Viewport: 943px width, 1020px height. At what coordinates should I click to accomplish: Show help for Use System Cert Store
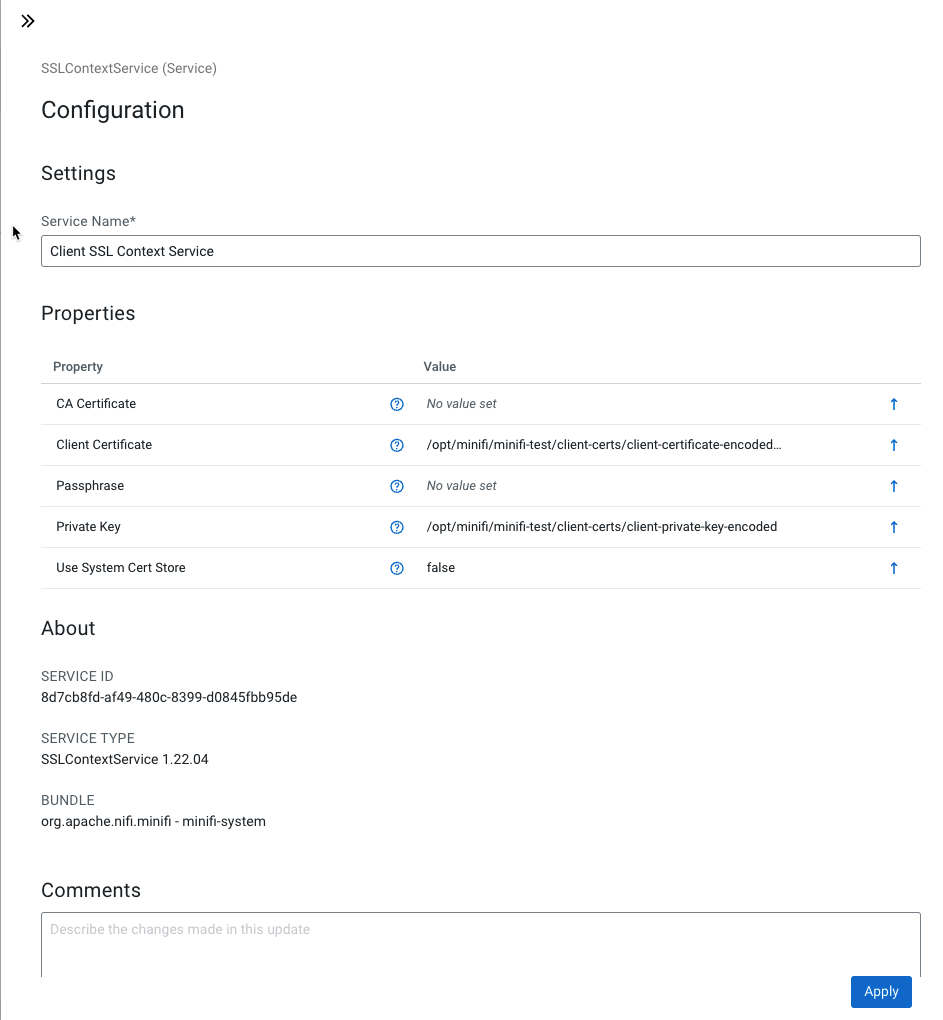[397, 568]
